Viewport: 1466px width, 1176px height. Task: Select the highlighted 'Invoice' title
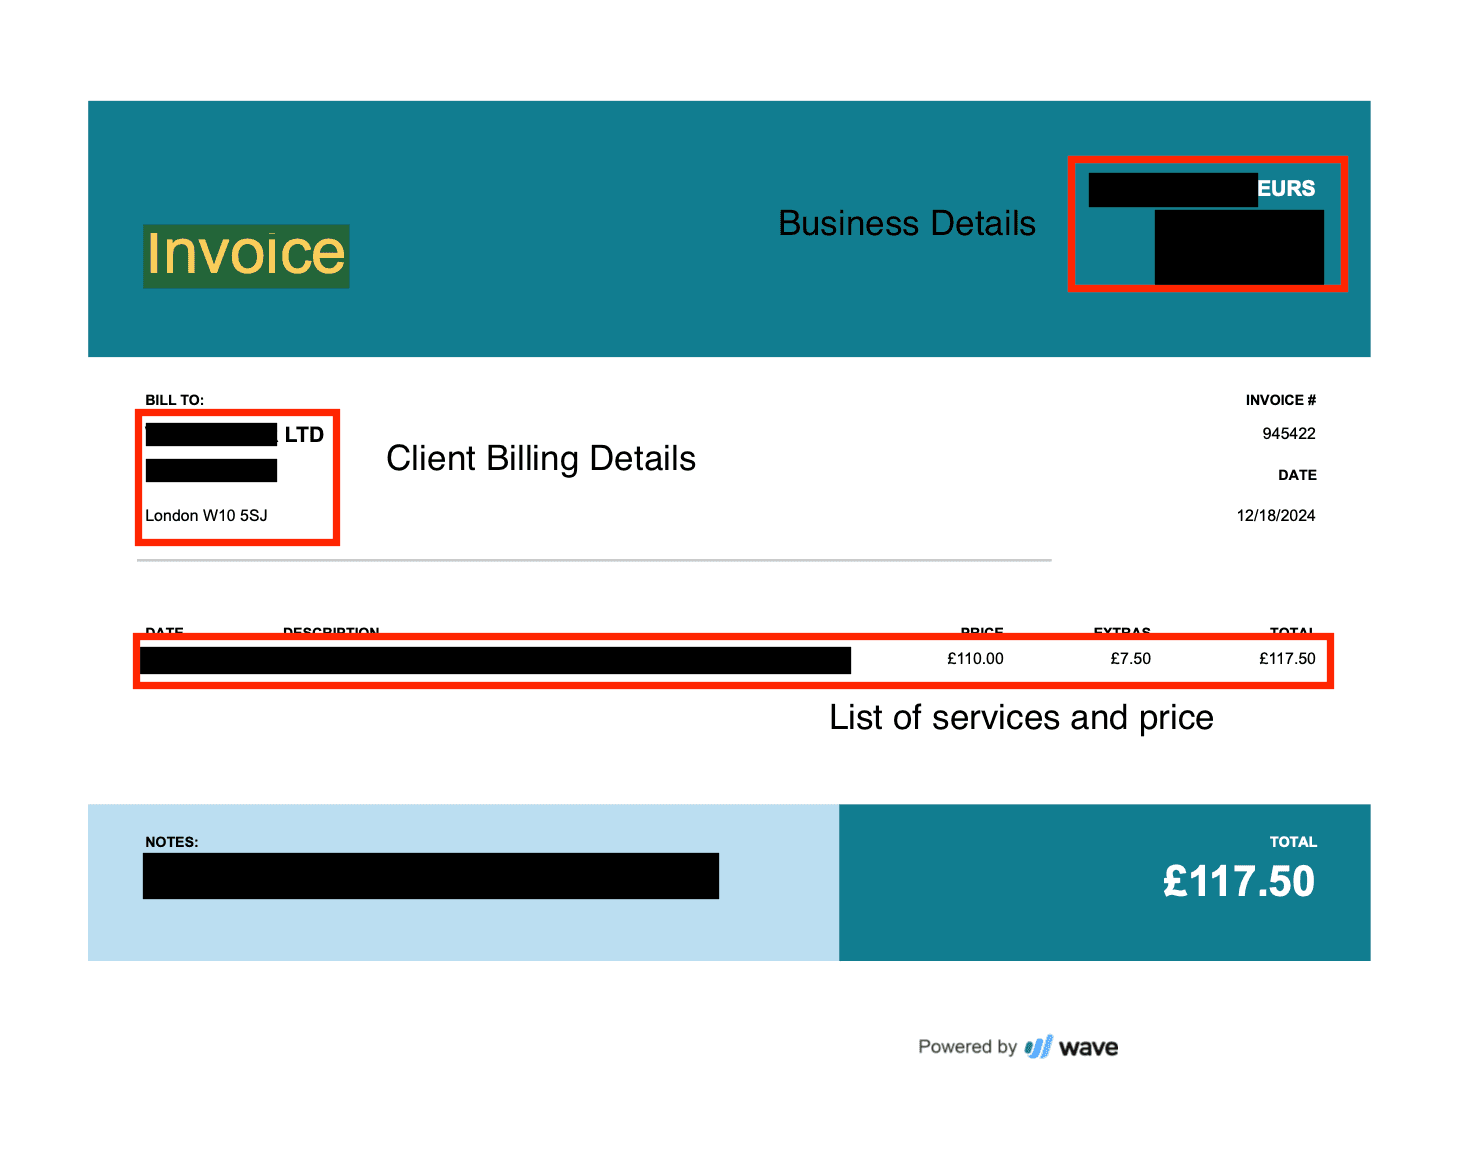[x=246, y=255]
